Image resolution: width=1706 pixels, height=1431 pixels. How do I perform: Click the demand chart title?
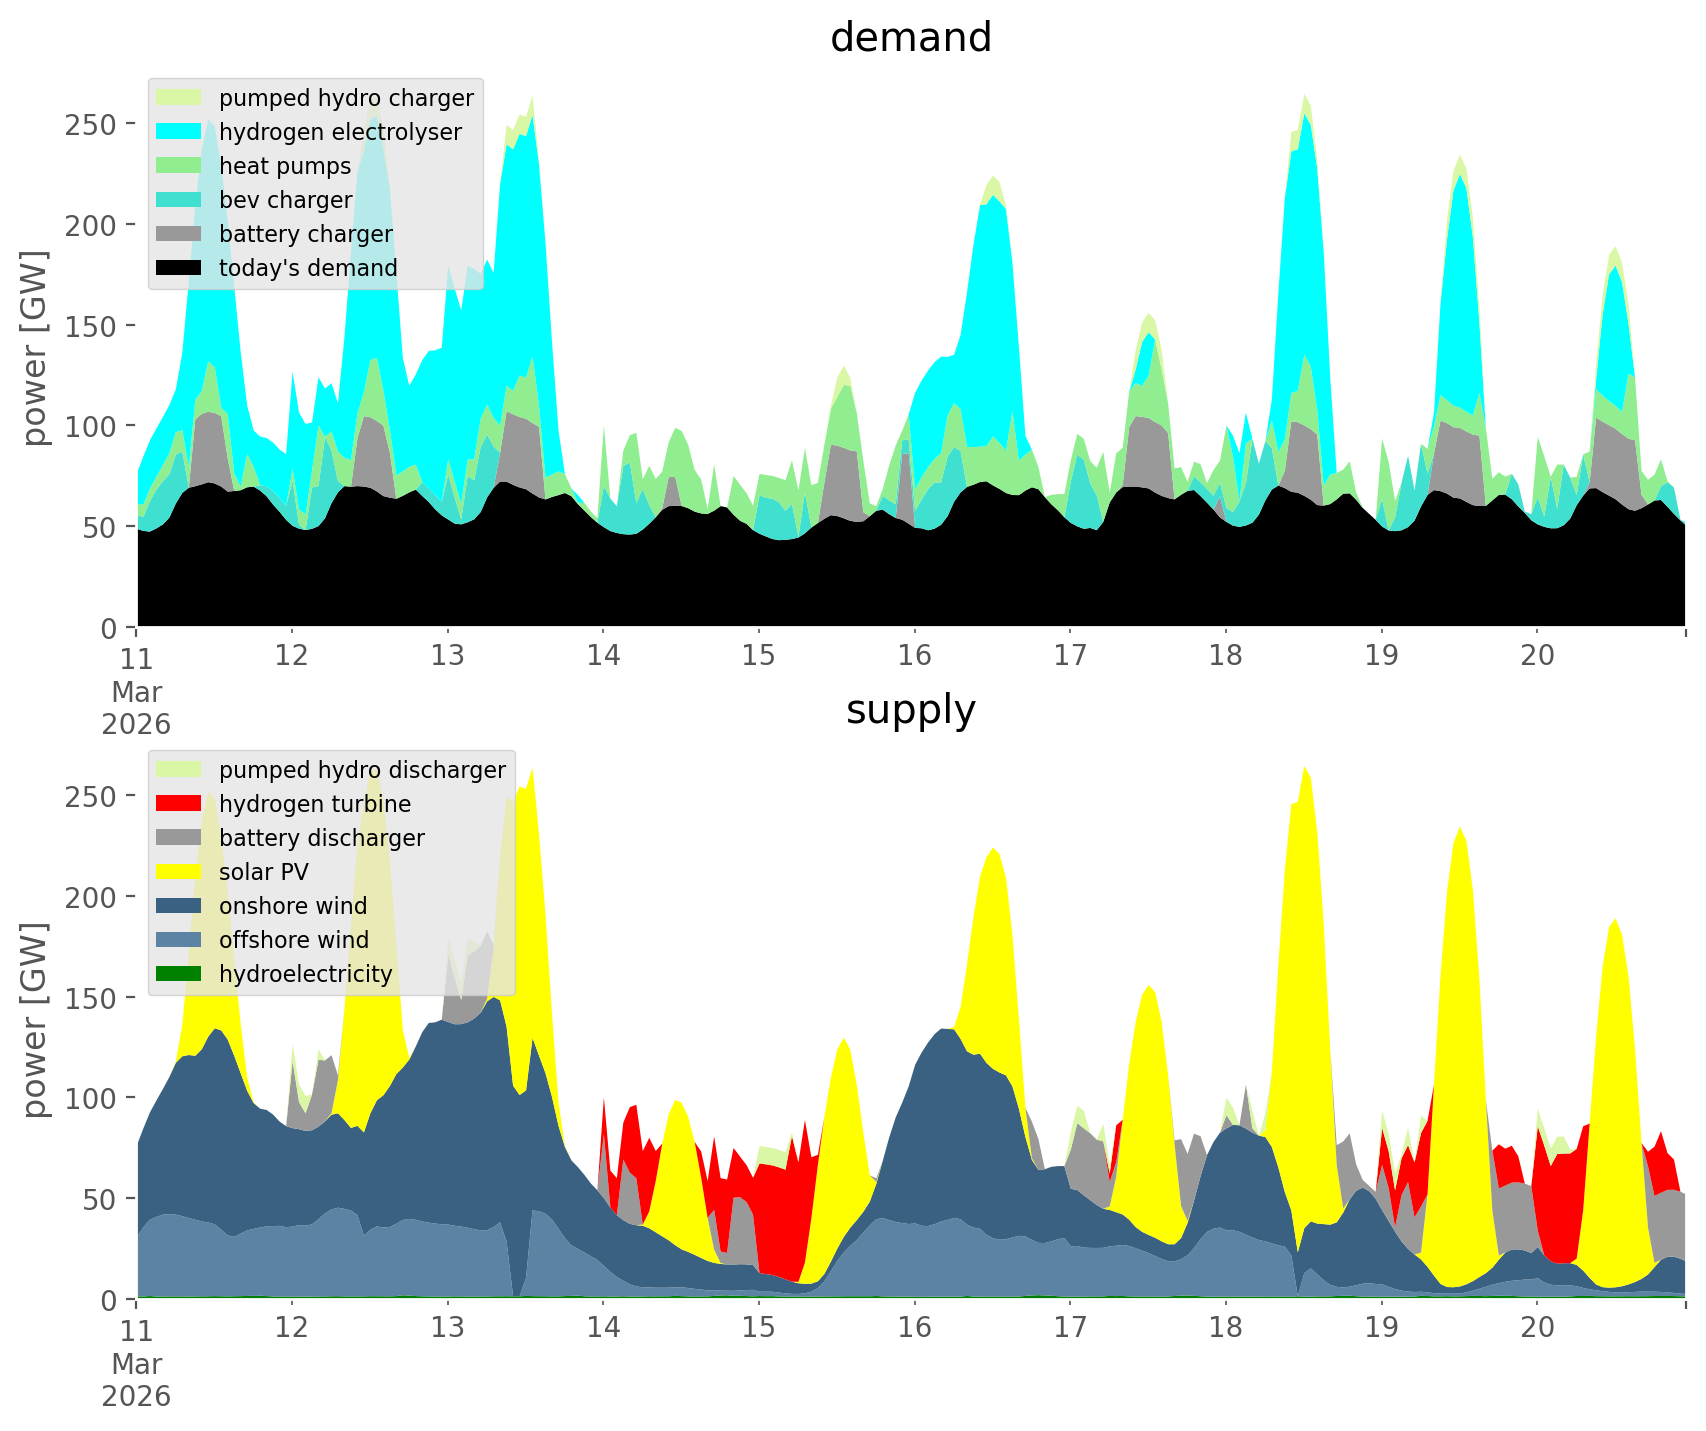[910, 38]
